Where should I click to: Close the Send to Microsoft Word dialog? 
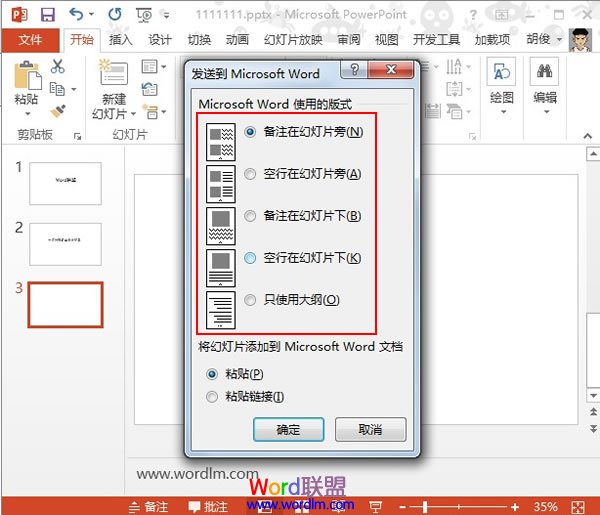pos(391,70)
